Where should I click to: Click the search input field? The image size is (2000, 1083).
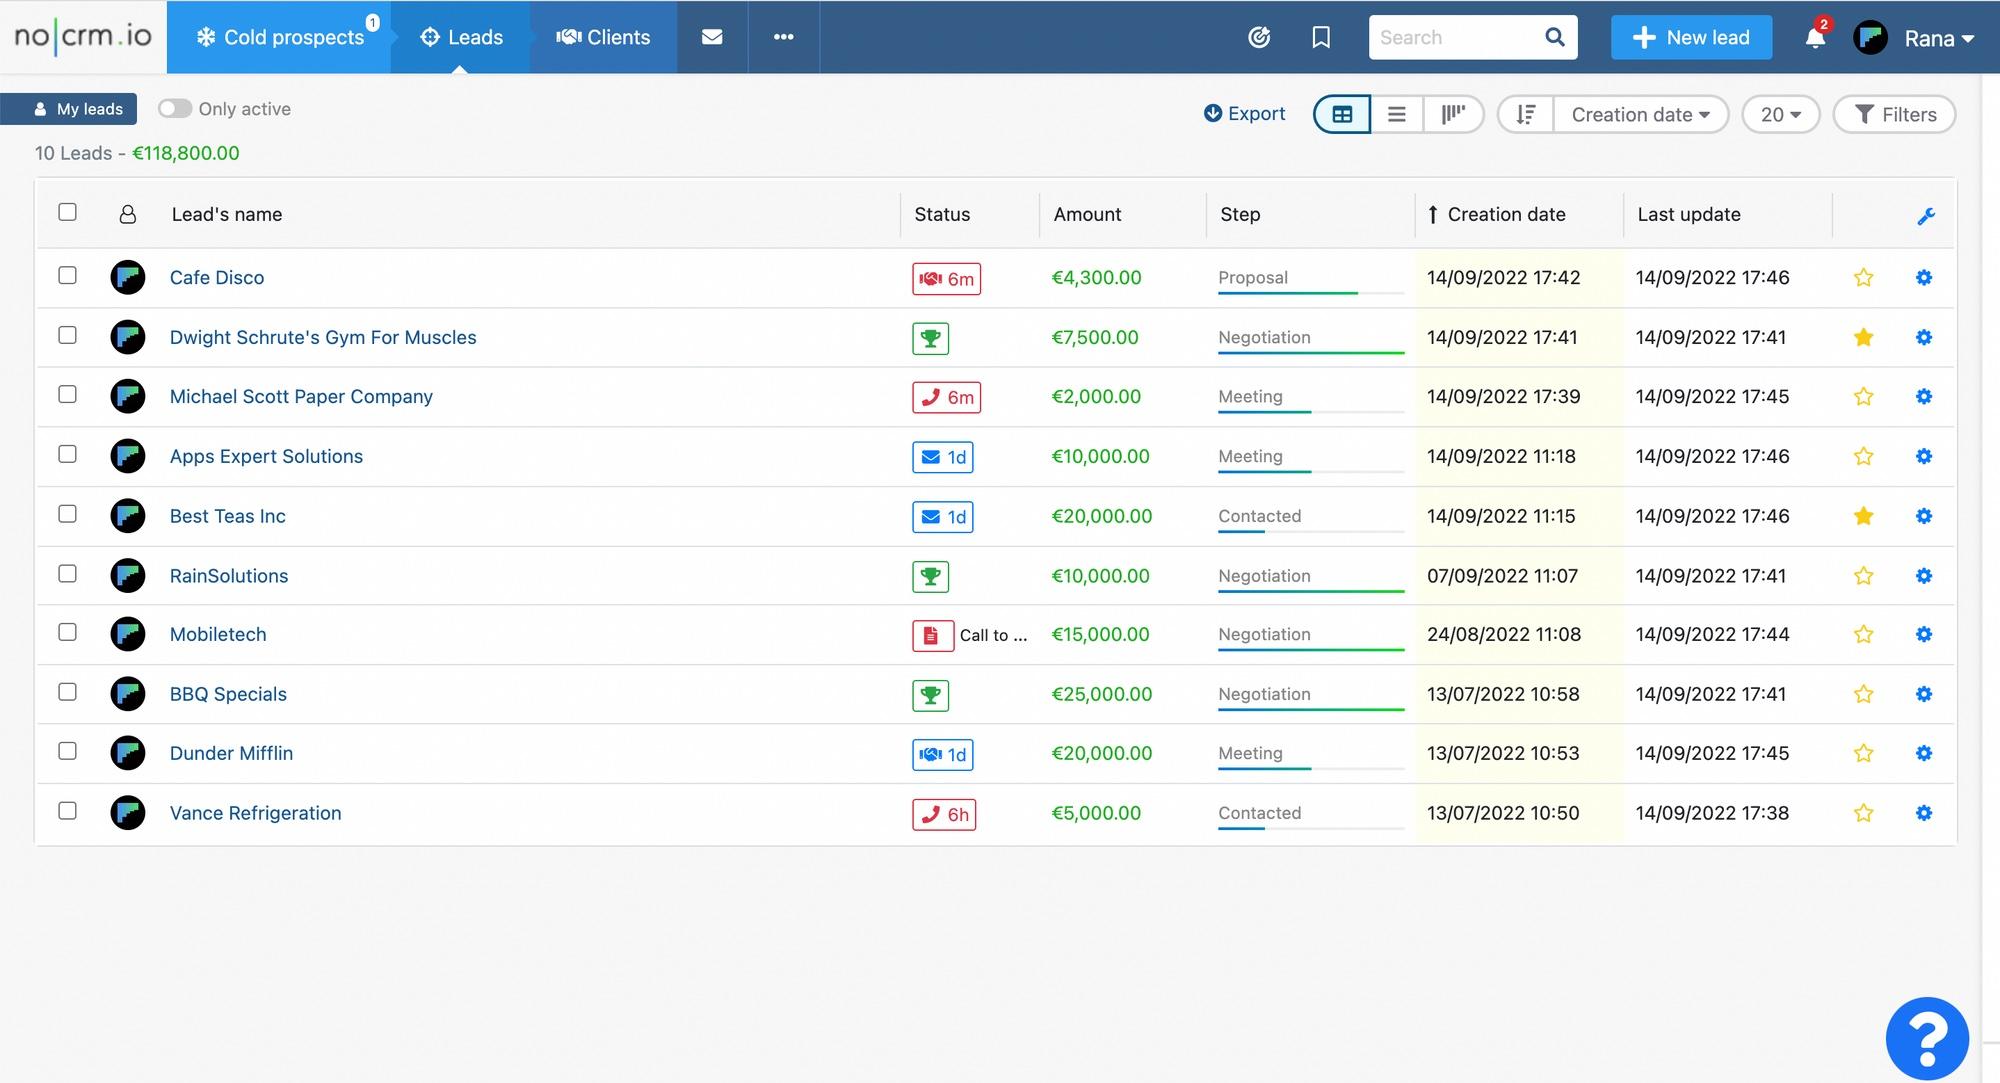coord(1469,37)
